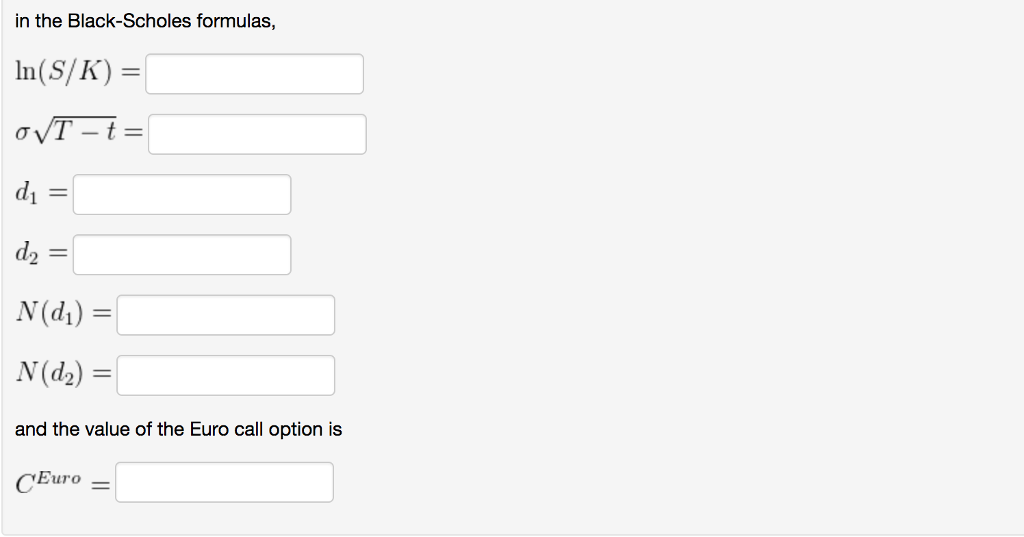This screenshot has width=1024, height=537.
Task: Click the equals sign after d1
Action: click(58, 196)
